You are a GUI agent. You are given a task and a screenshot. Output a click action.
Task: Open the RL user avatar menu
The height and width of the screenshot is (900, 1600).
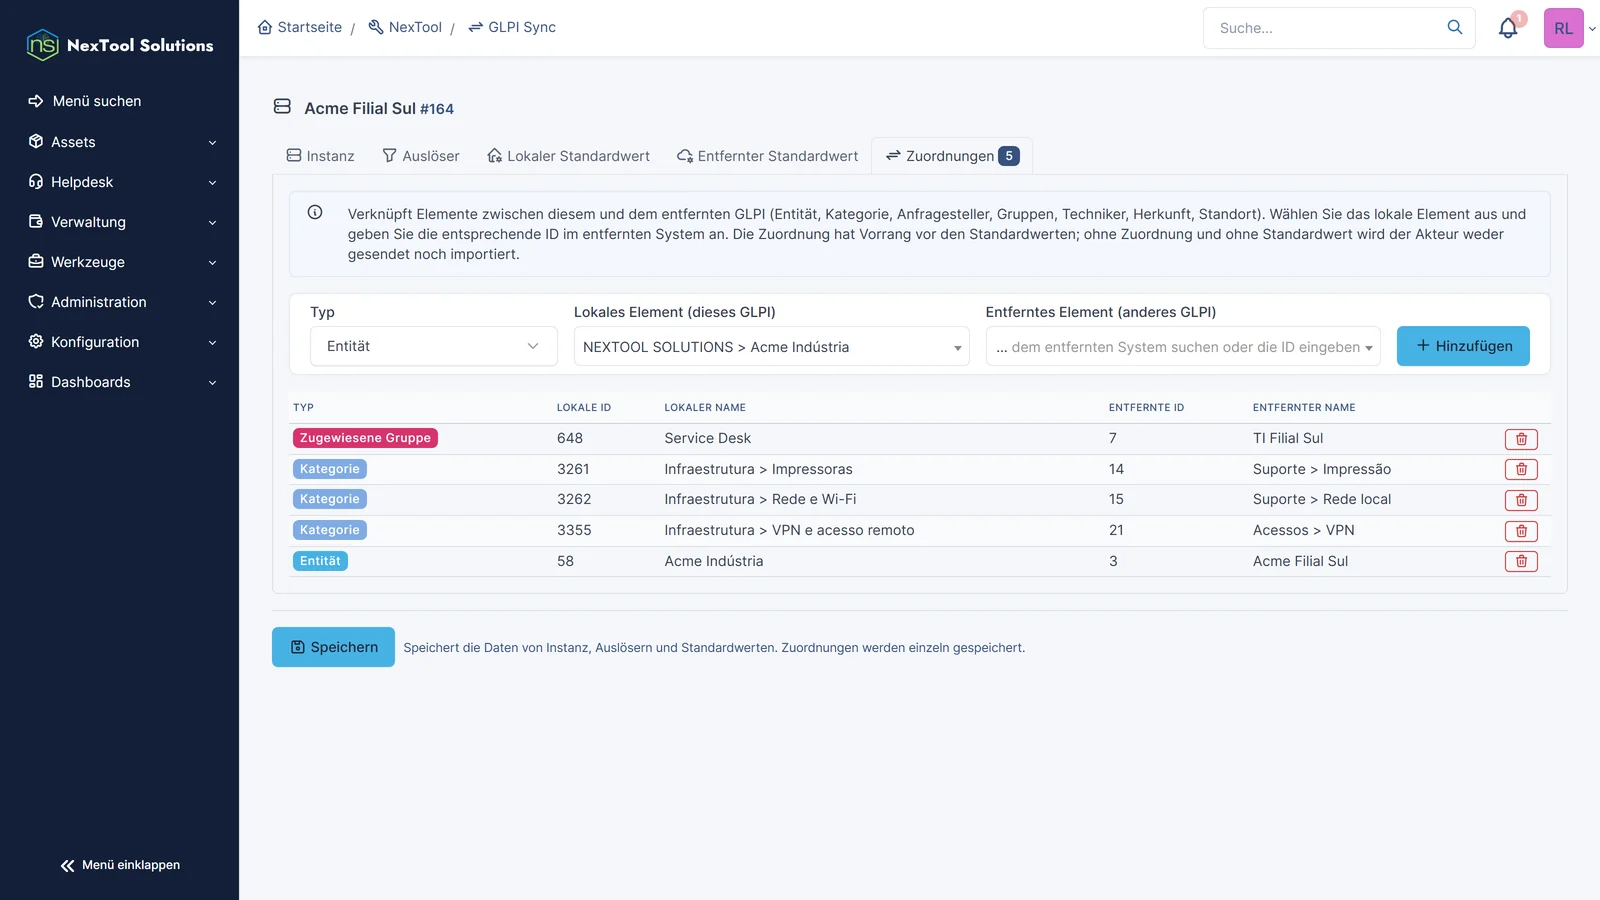pyautogui.click(x=1564, y=28)
